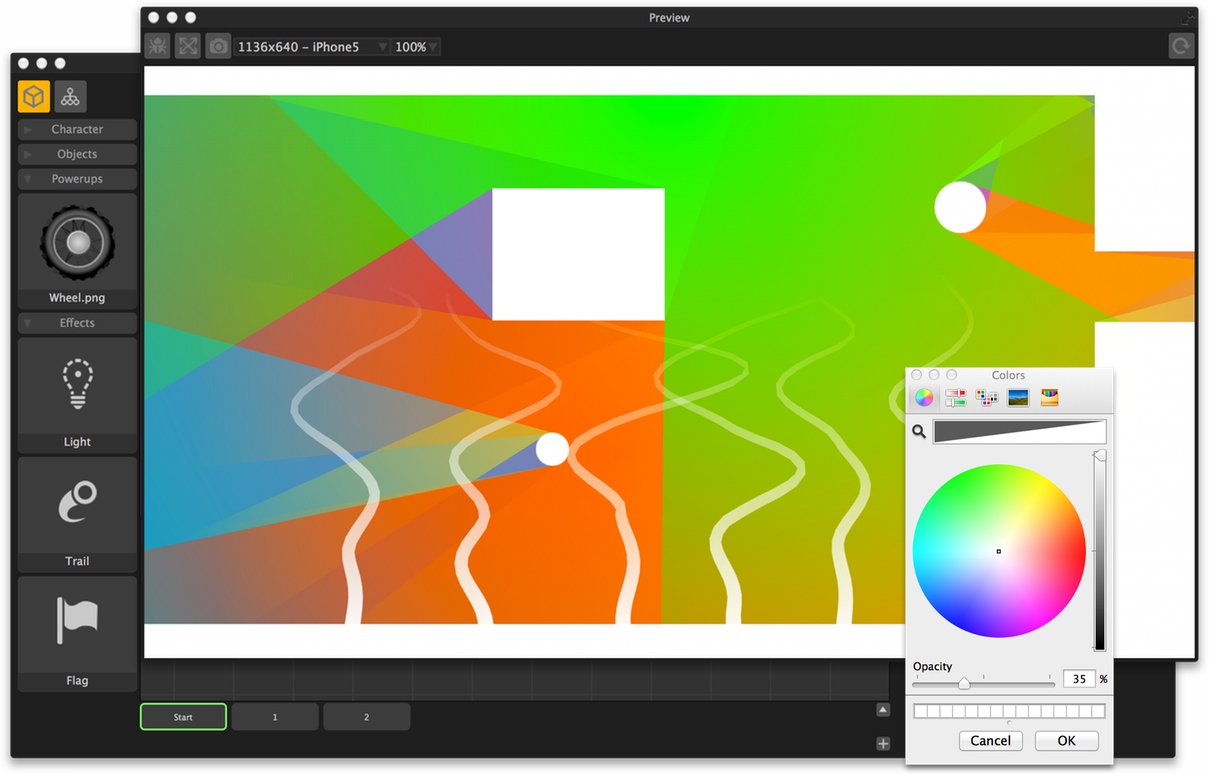The width and height of the screenshot is (1209, 774).
Task: Select the Trail effect item
Action: tap(77, 514)
